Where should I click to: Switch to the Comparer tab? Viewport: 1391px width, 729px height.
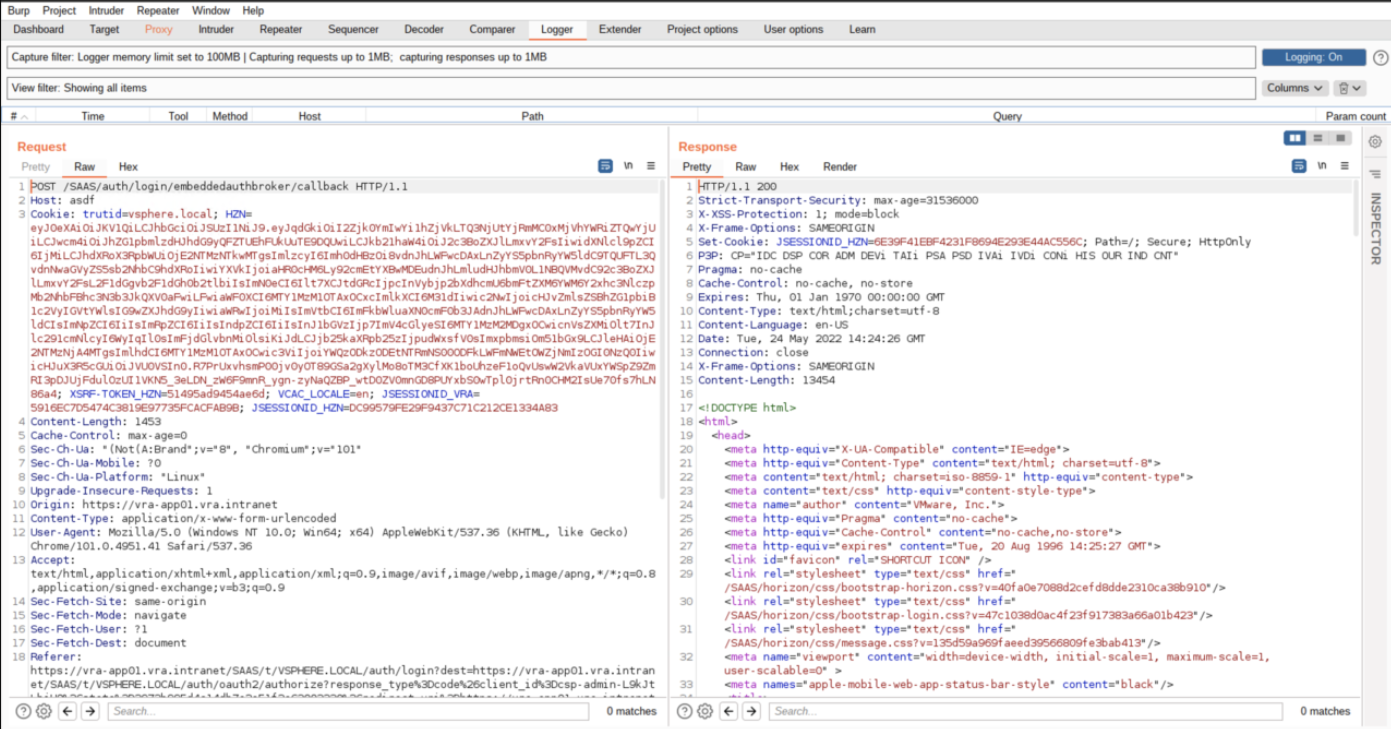(492, 29)
